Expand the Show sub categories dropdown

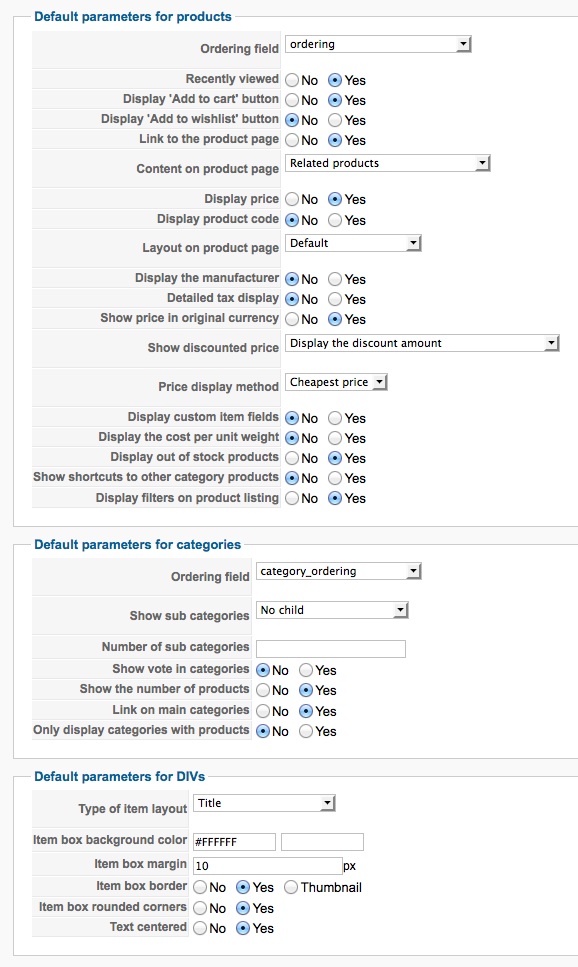pos(332,610)
